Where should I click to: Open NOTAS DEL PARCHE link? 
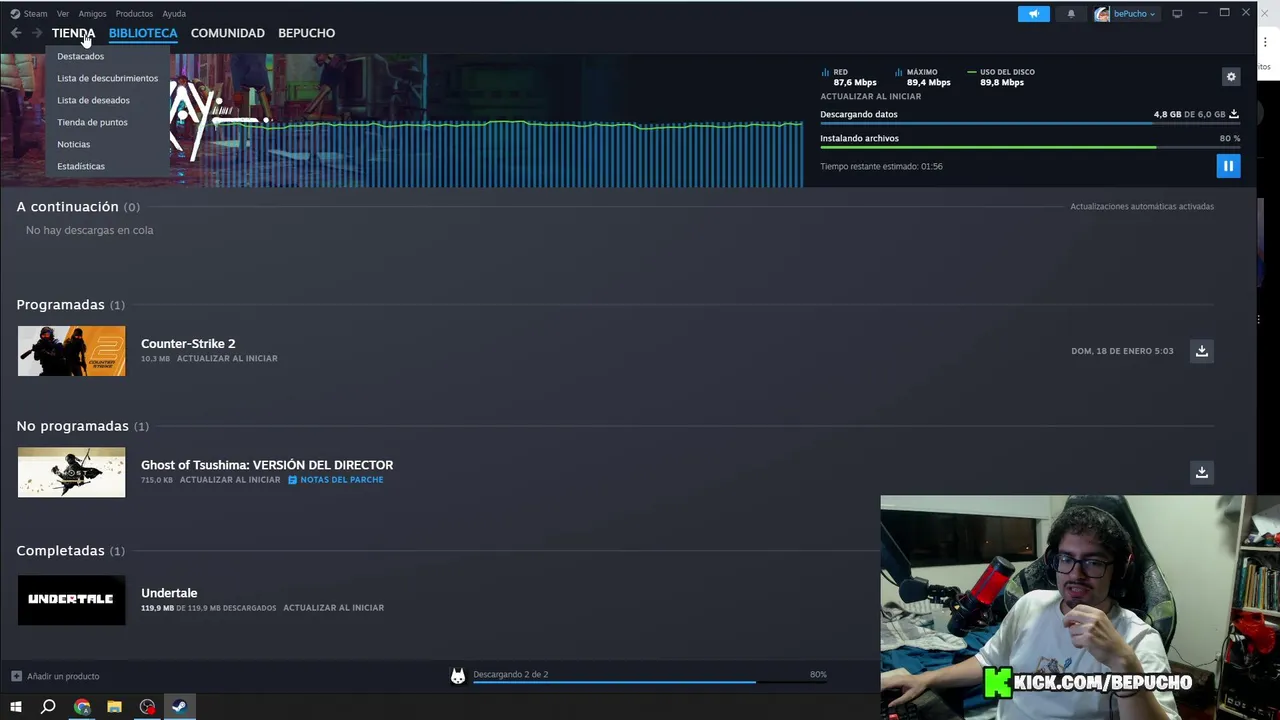point(336,480)
